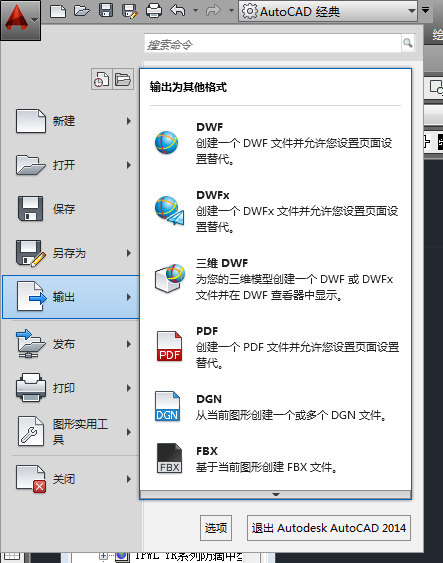443x563 pixels.
Task: Select the PDF export option
Action: (275, 346)
